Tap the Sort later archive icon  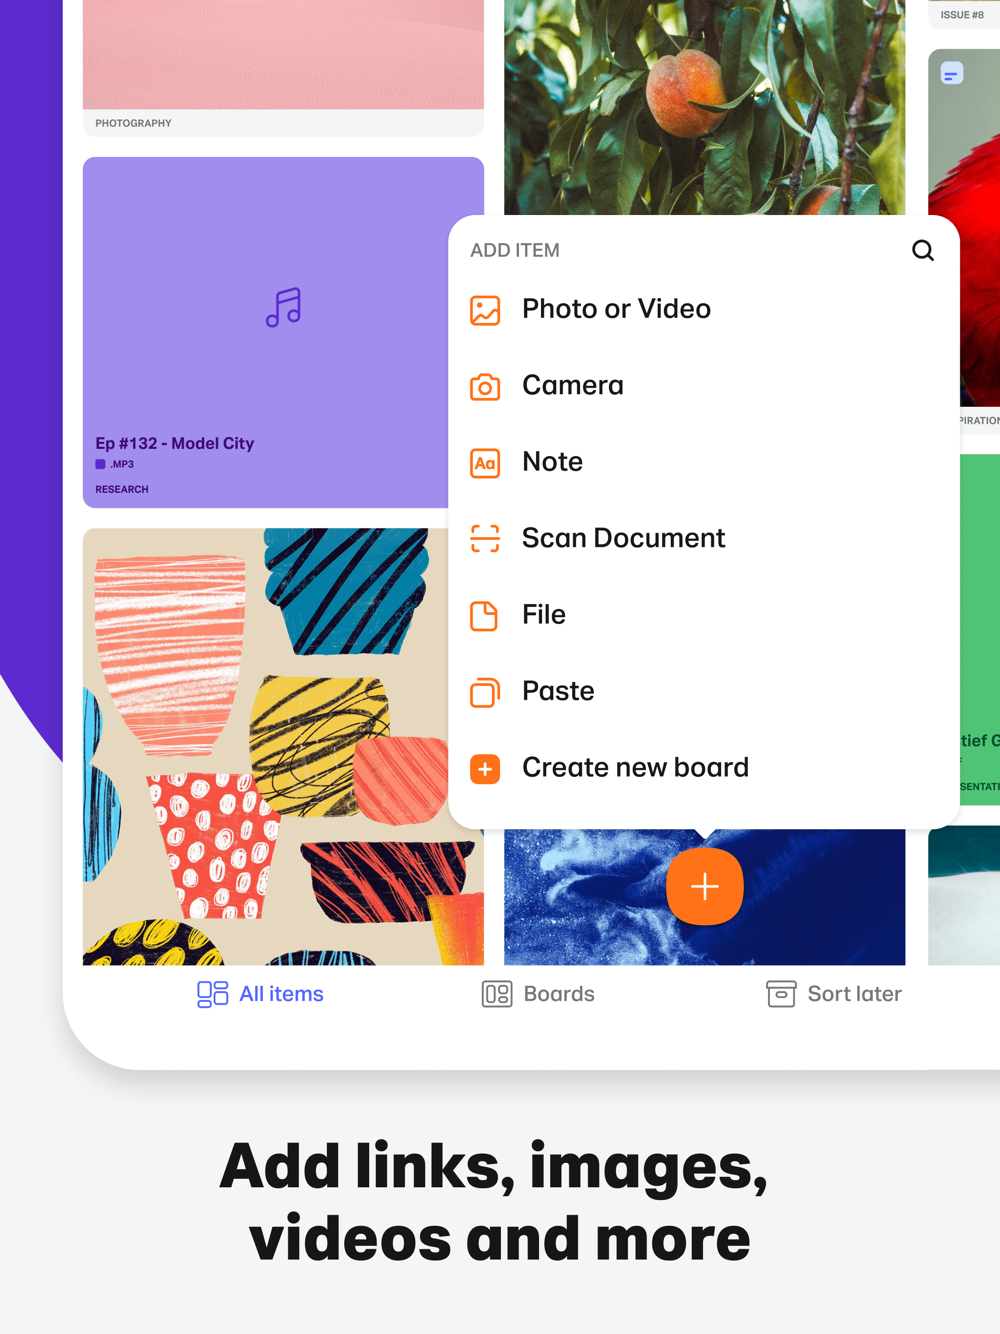781,994
